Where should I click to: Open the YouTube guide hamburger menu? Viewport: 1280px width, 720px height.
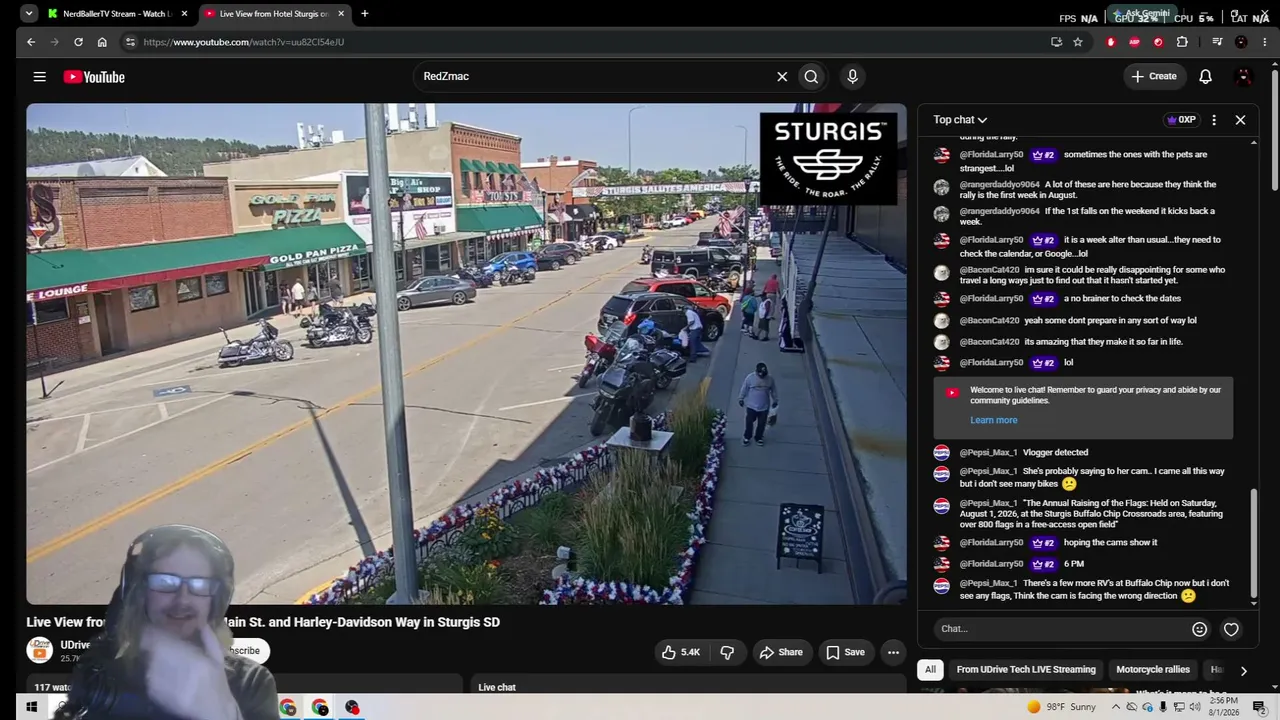tap(39, 77)
